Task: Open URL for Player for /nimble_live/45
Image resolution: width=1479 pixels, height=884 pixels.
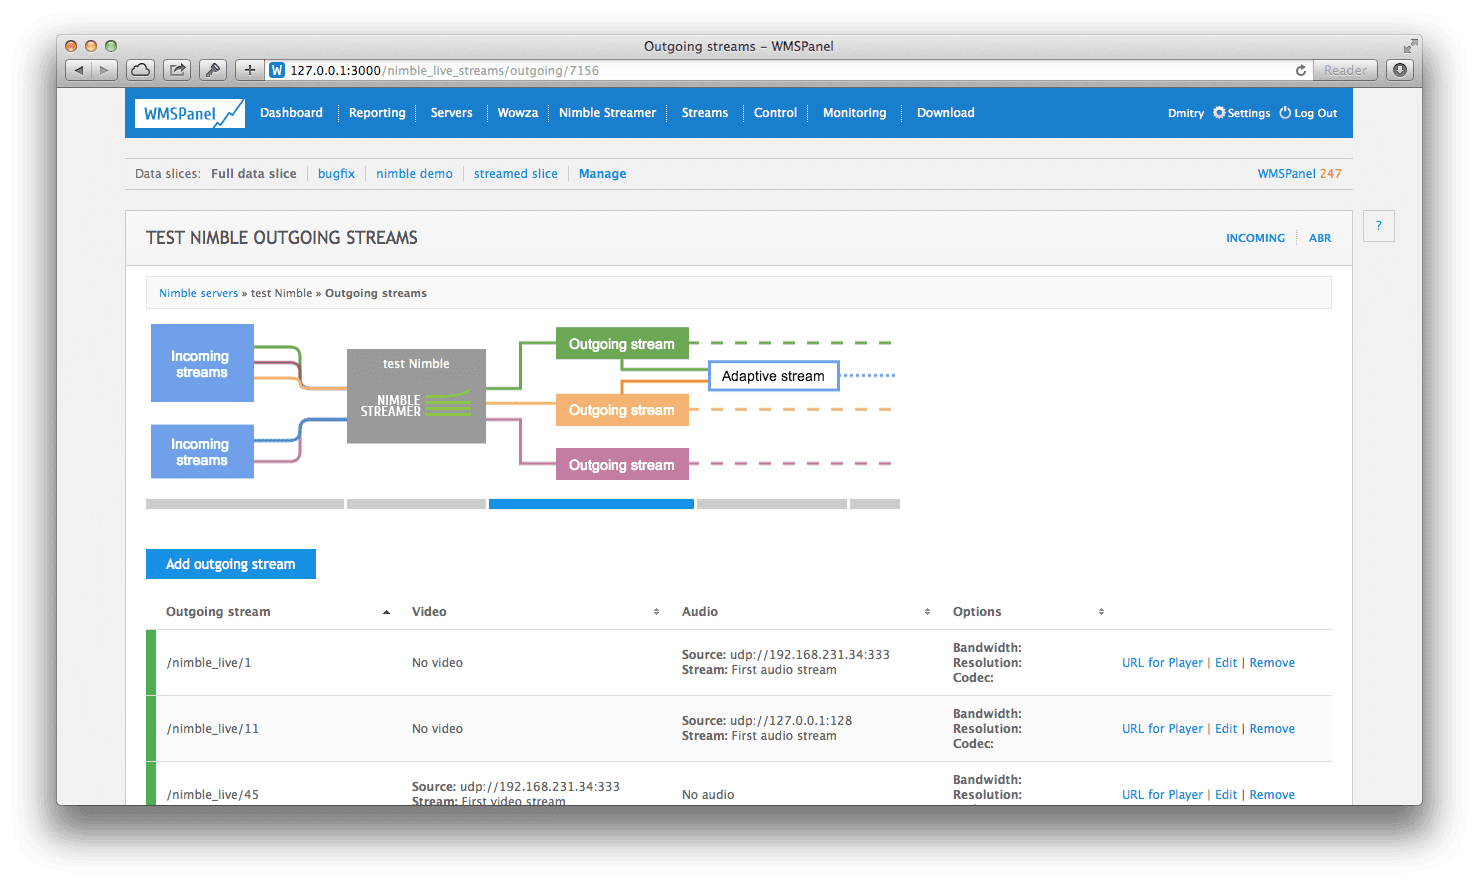Action: [1162, 795]
